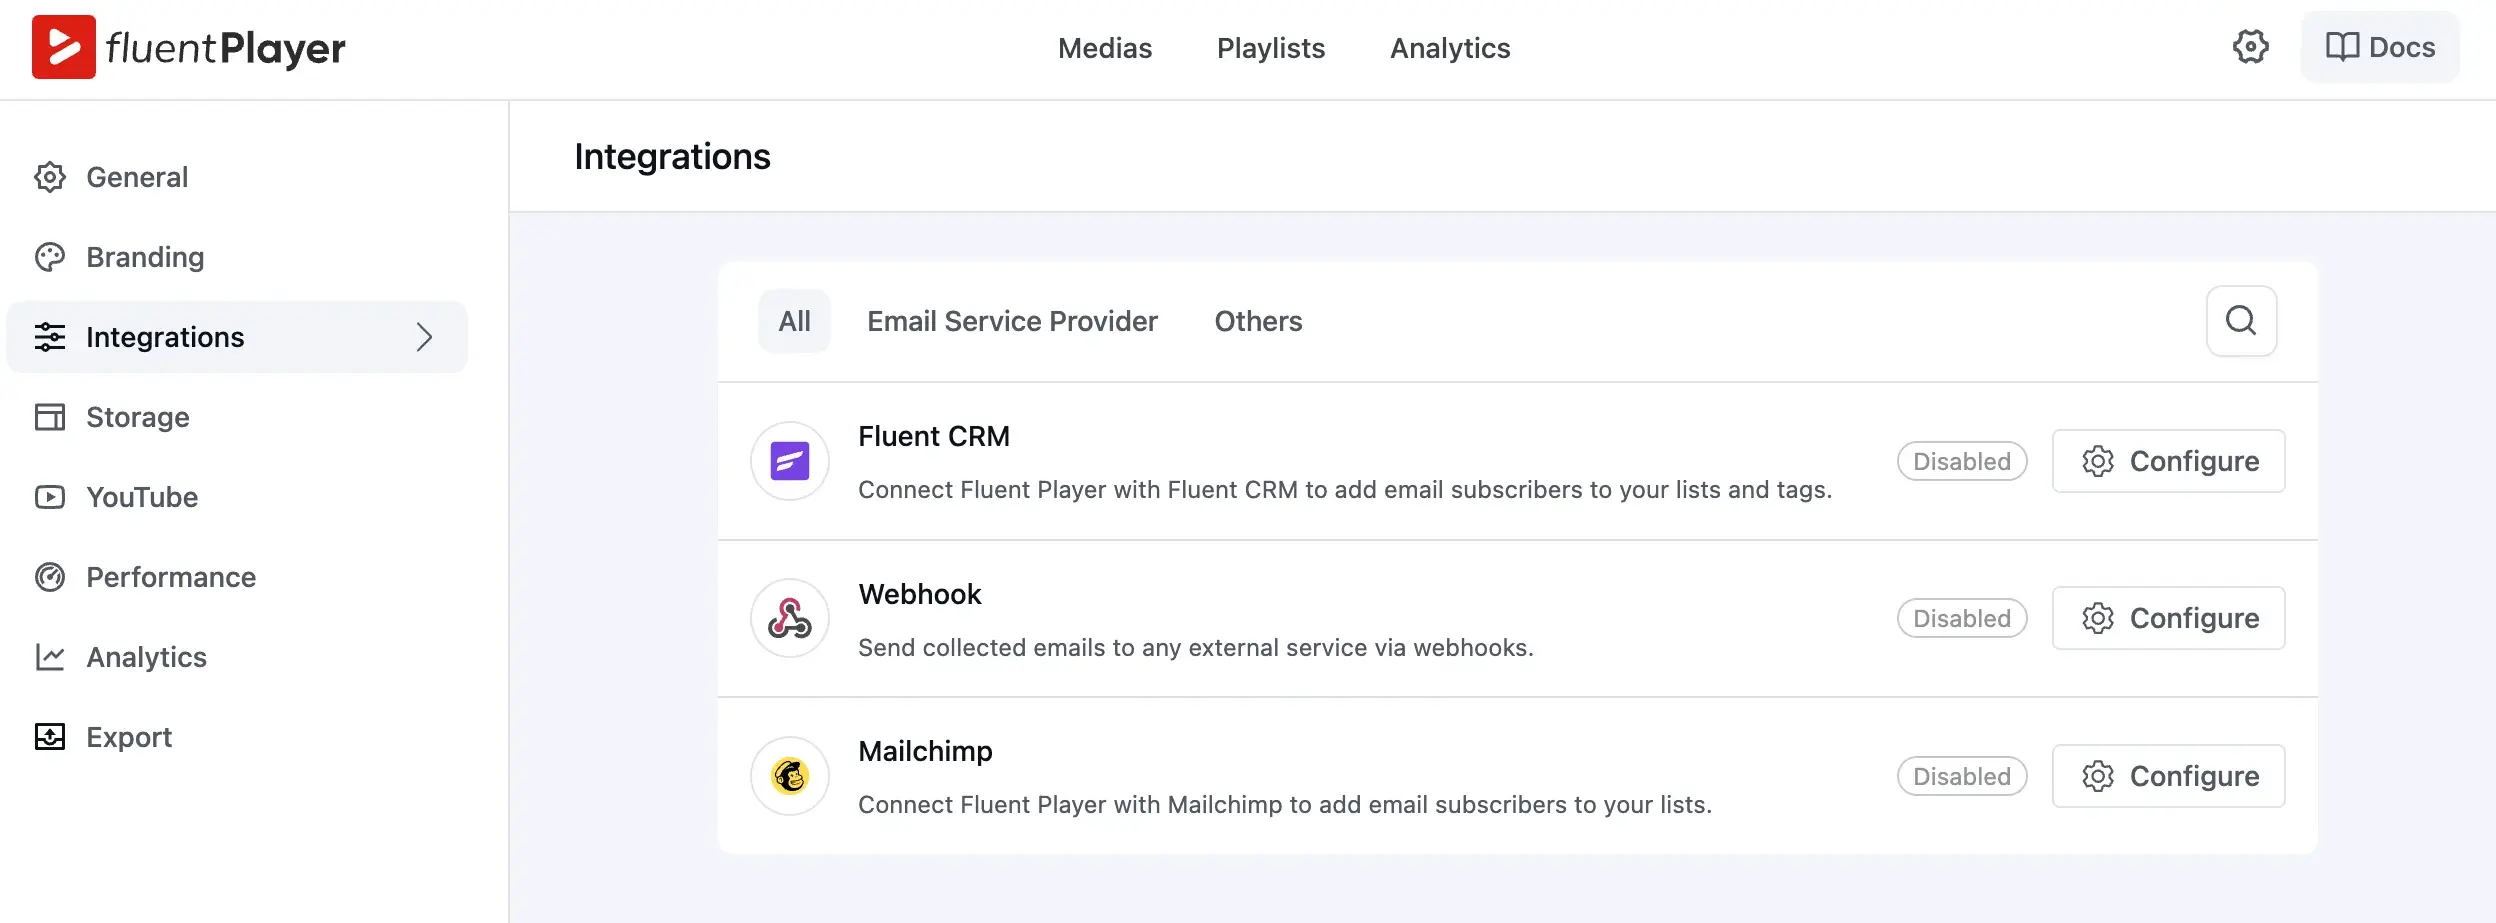Image resolution: width=2496 pixels, height=923 pixels.
Task: Open the Docs button
Action: coord(2380,47)
